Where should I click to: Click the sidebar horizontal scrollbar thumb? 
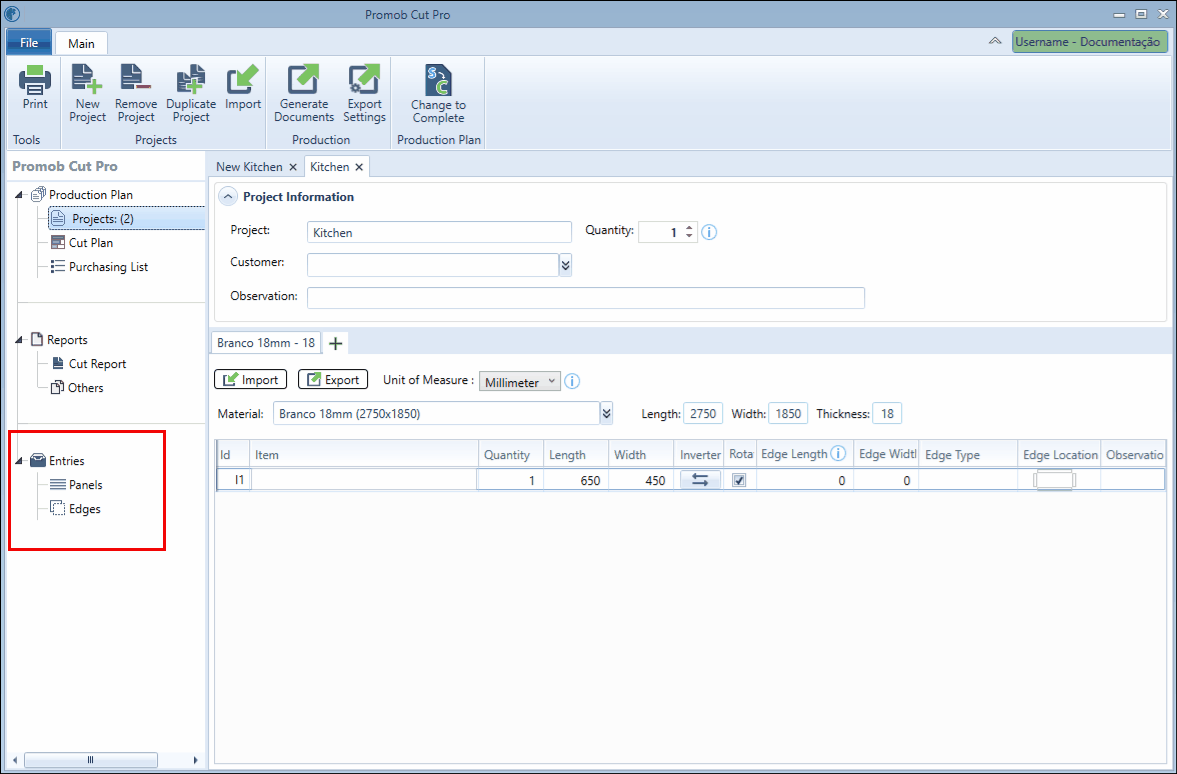coord(91,760)
